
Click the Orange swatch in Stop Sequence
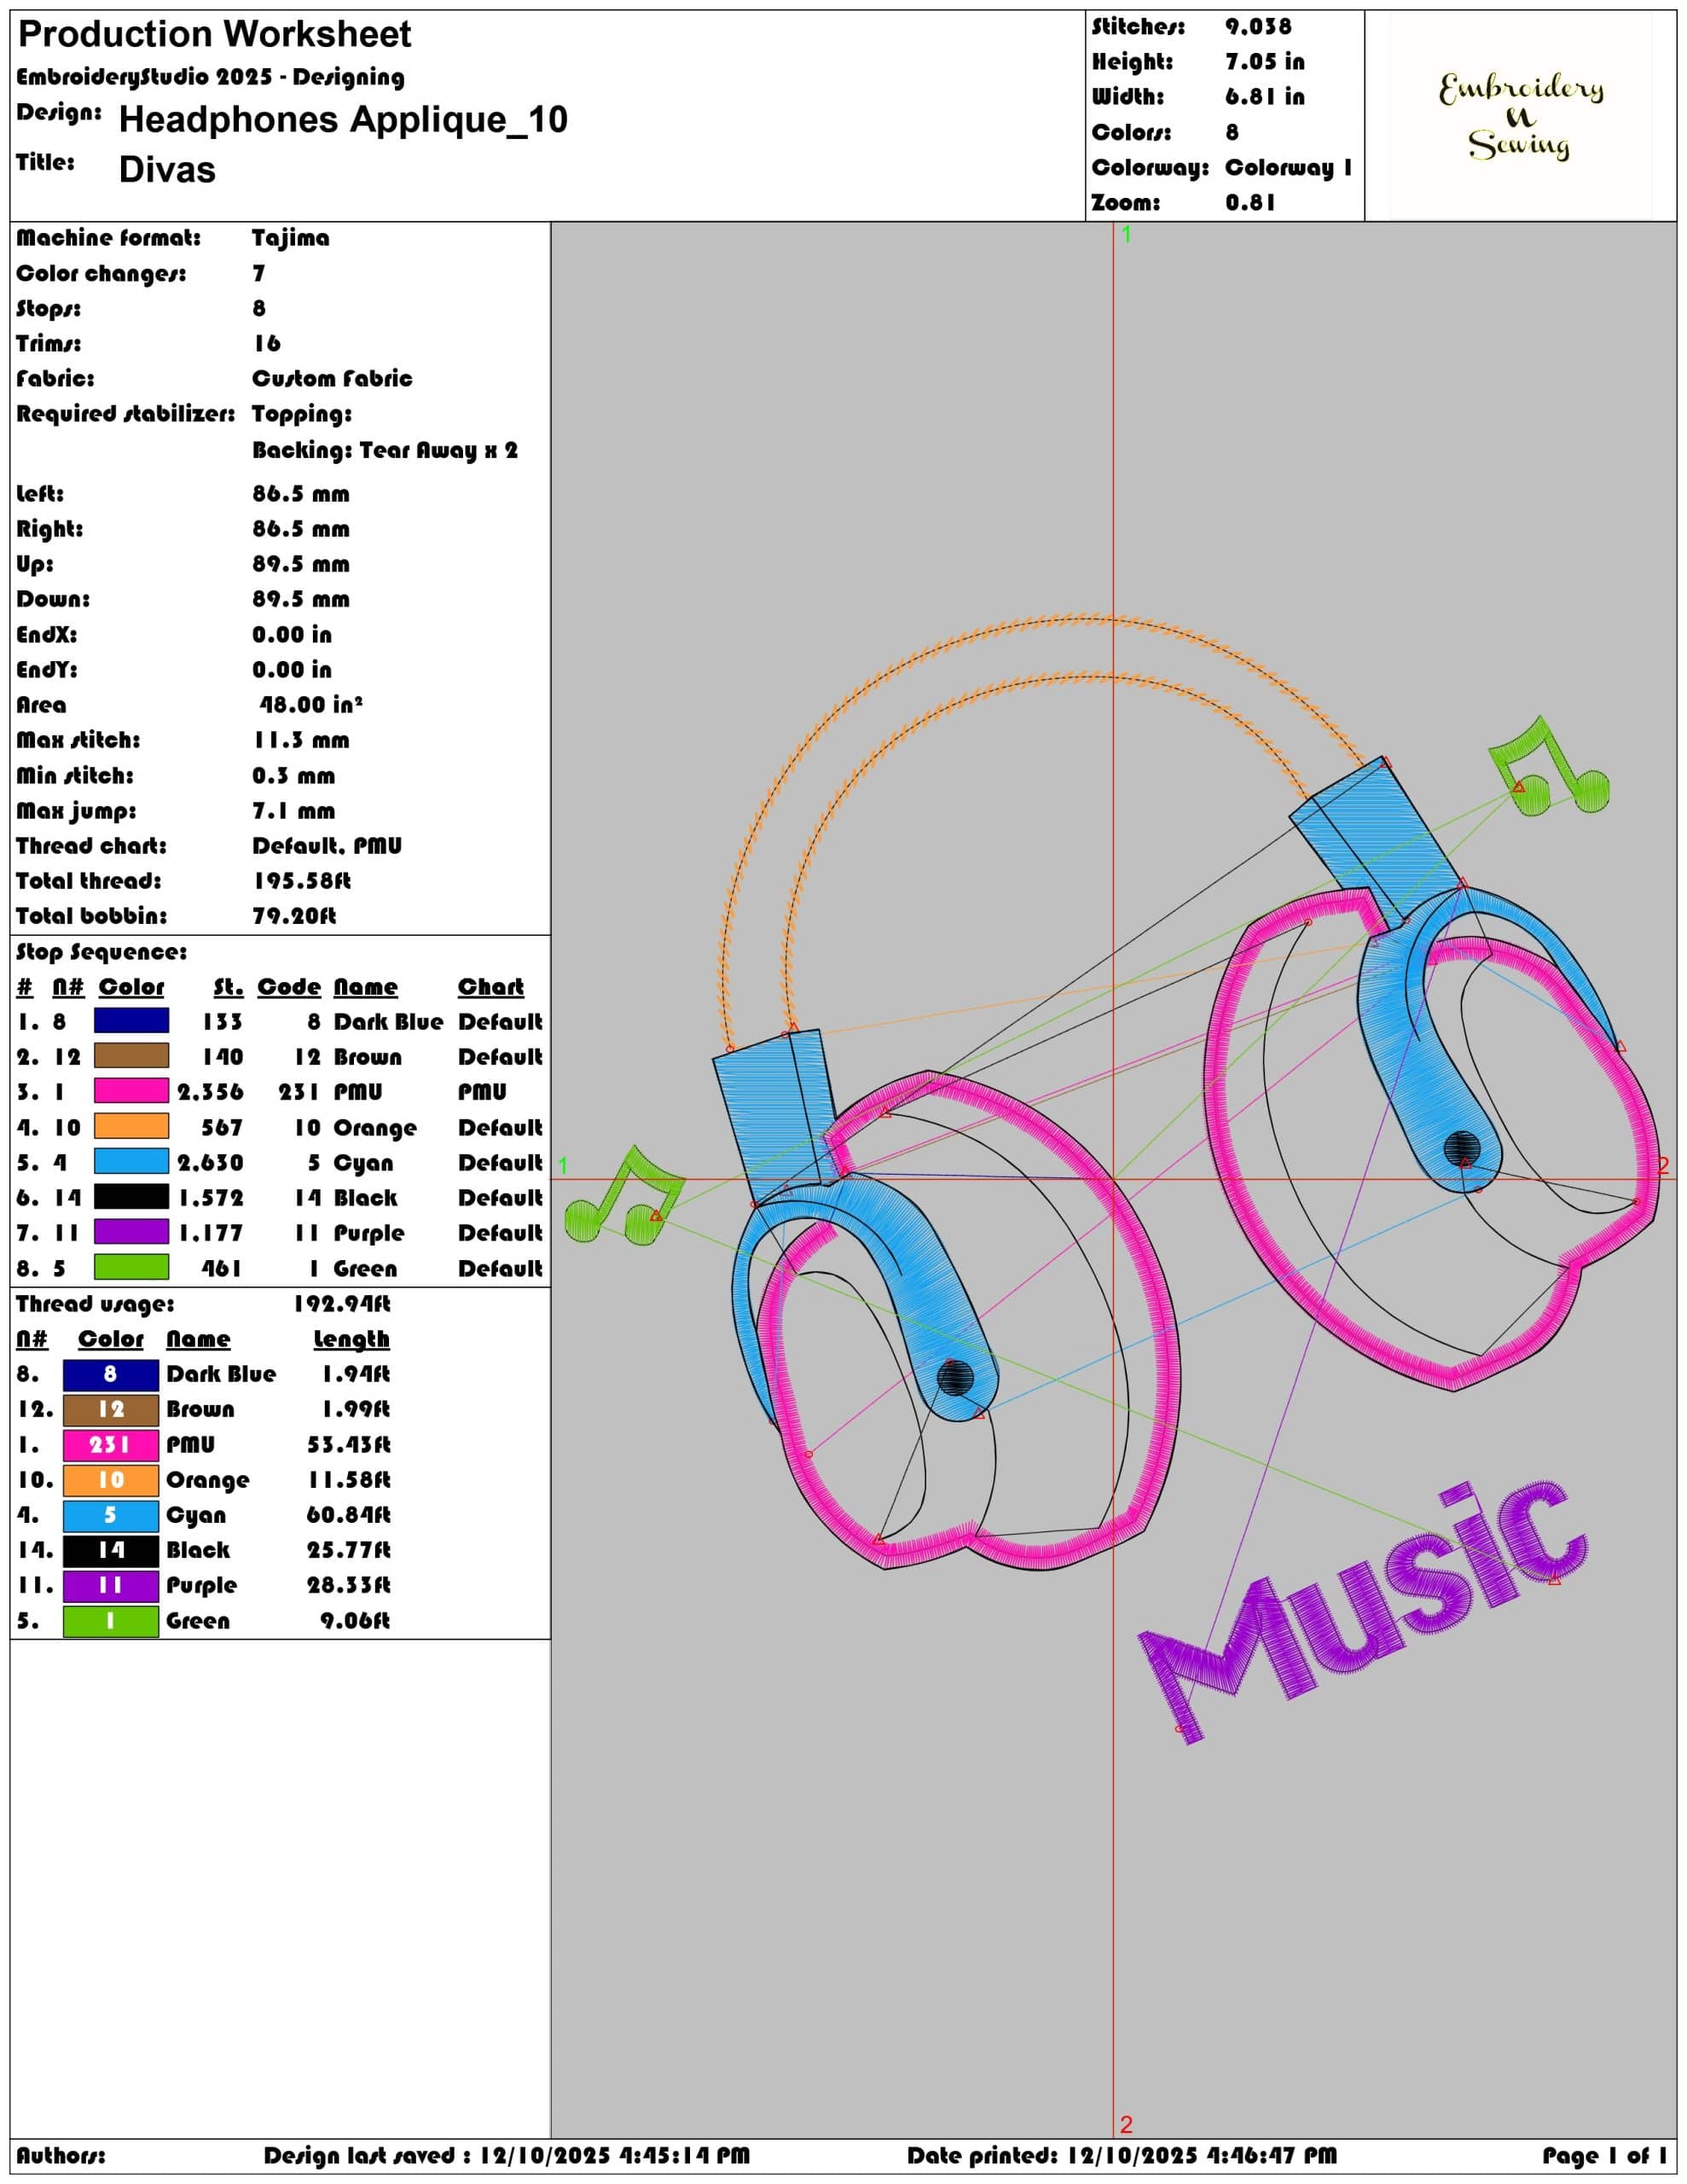(x=131, y=1127)
